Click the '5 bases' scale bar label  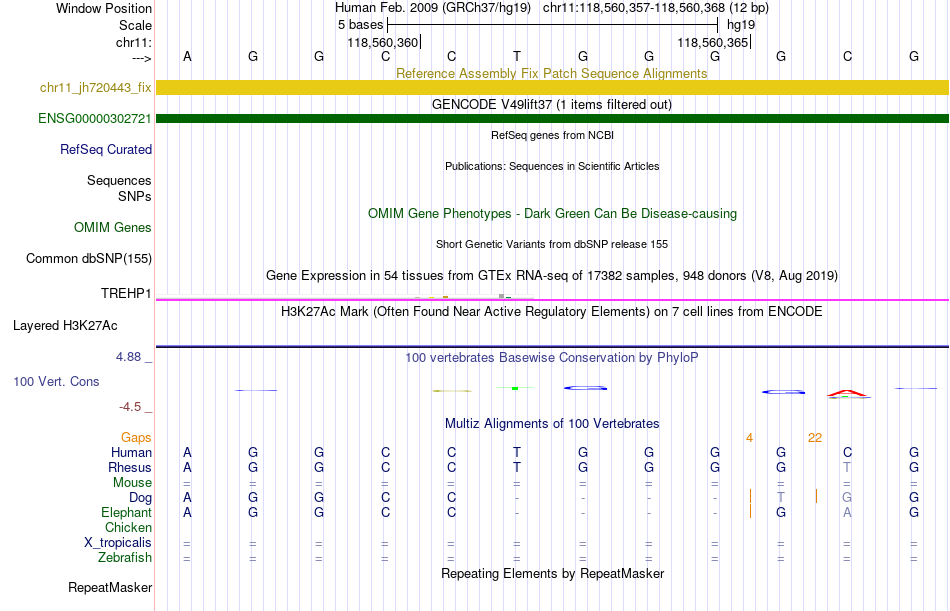pyautogui.click(x=360, y=25)
